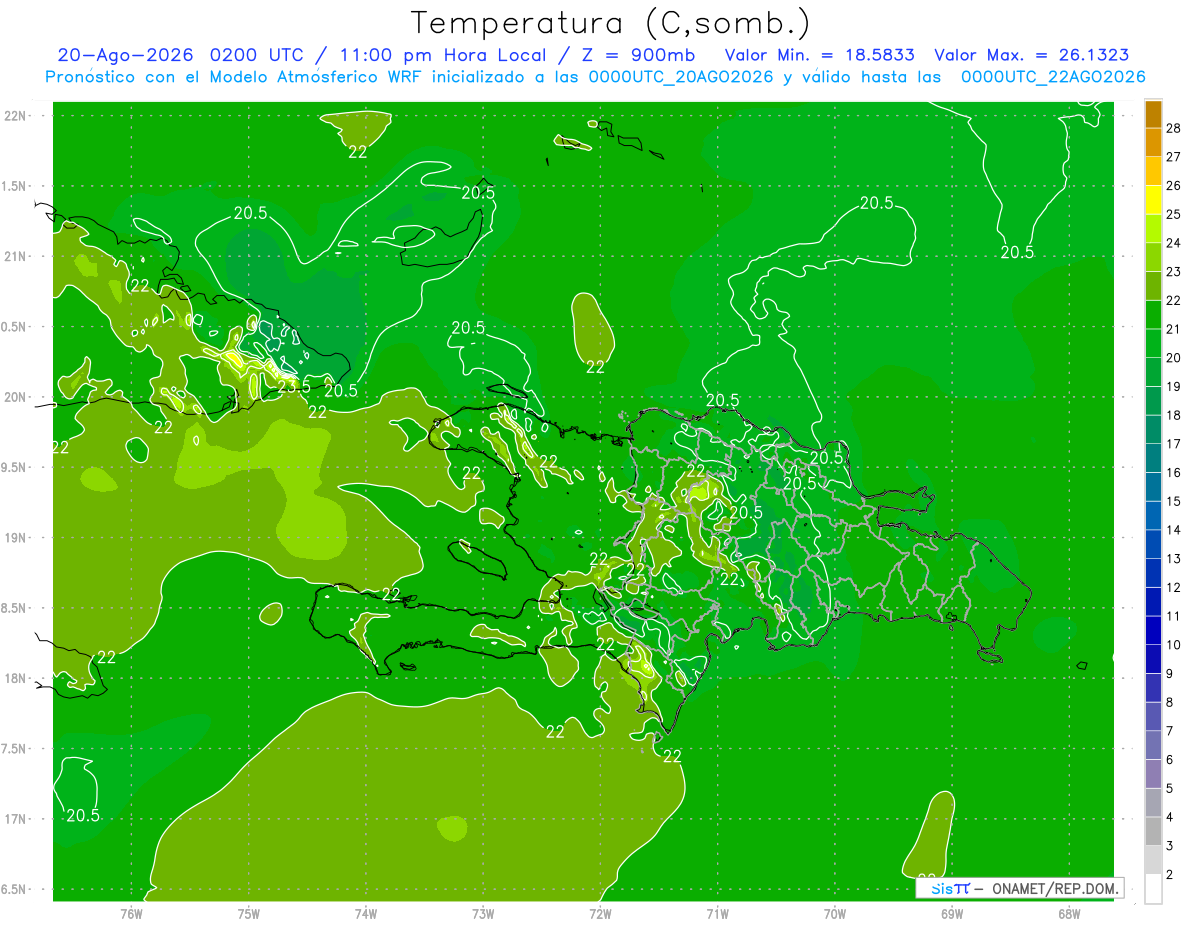Viewport: 1200px width, 927px height.
Task: Click the yellow swatch between 25 and 26
Action: click(1154, 200)
